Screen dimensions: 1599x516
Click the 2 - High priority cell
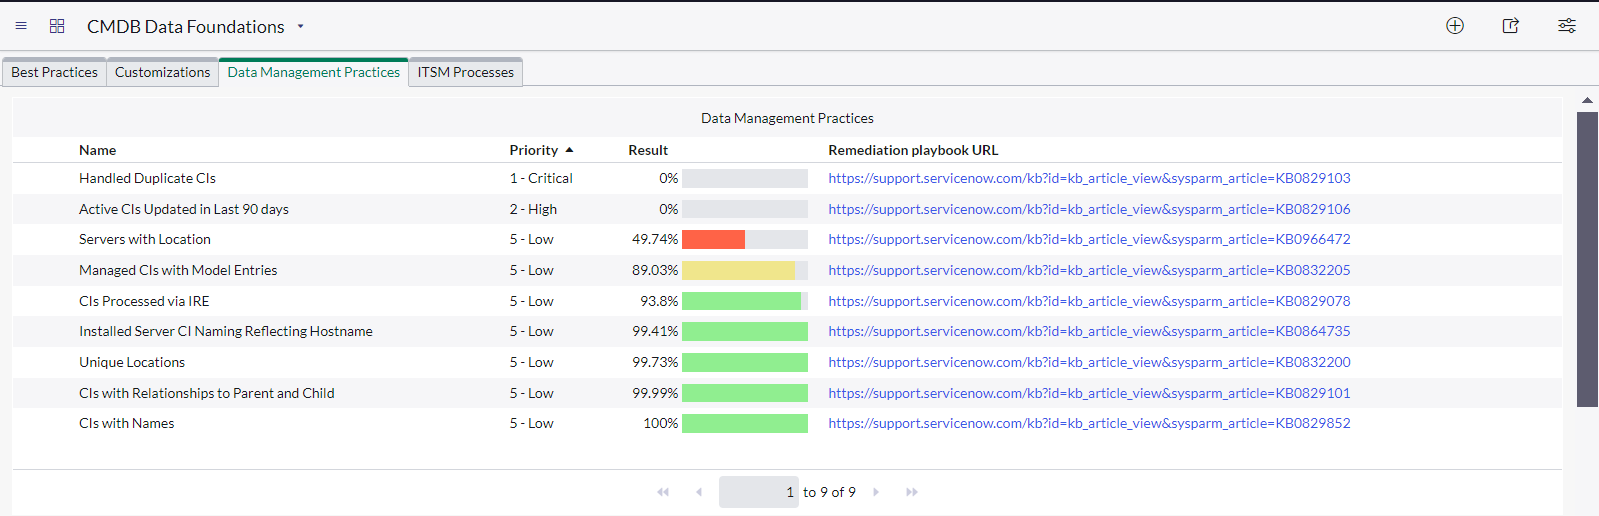[x=533, y=209]
